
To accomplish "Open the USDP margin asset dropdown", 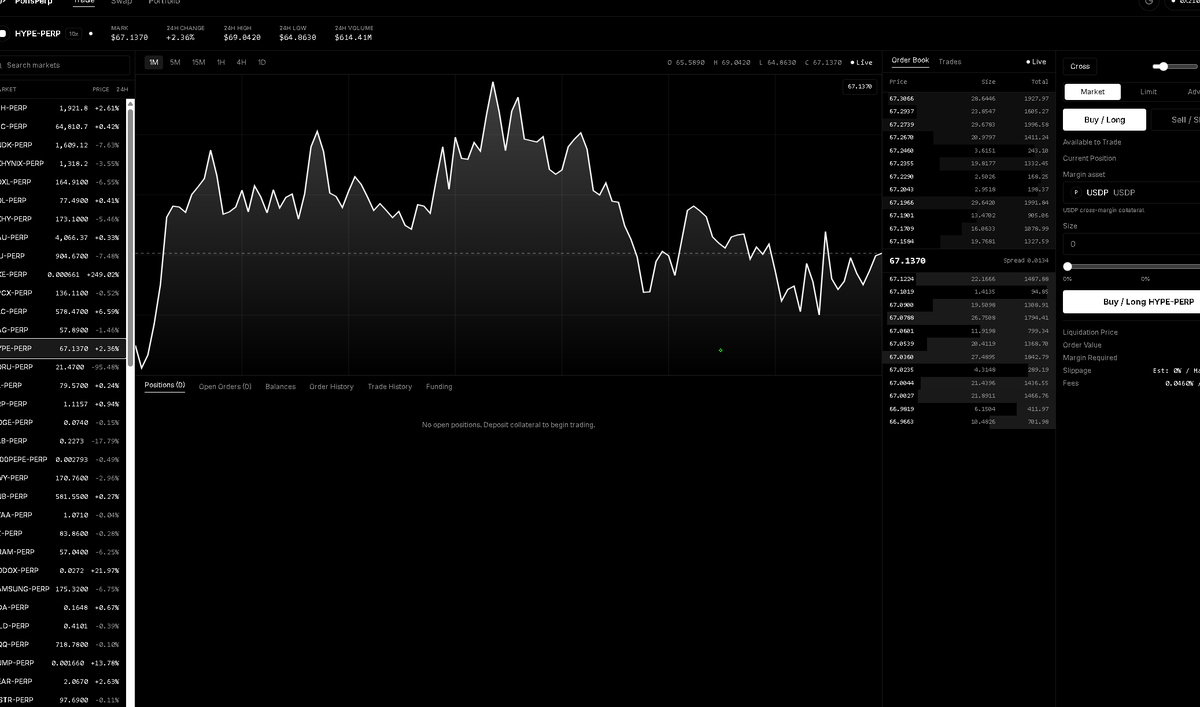I will [1132, 192].
